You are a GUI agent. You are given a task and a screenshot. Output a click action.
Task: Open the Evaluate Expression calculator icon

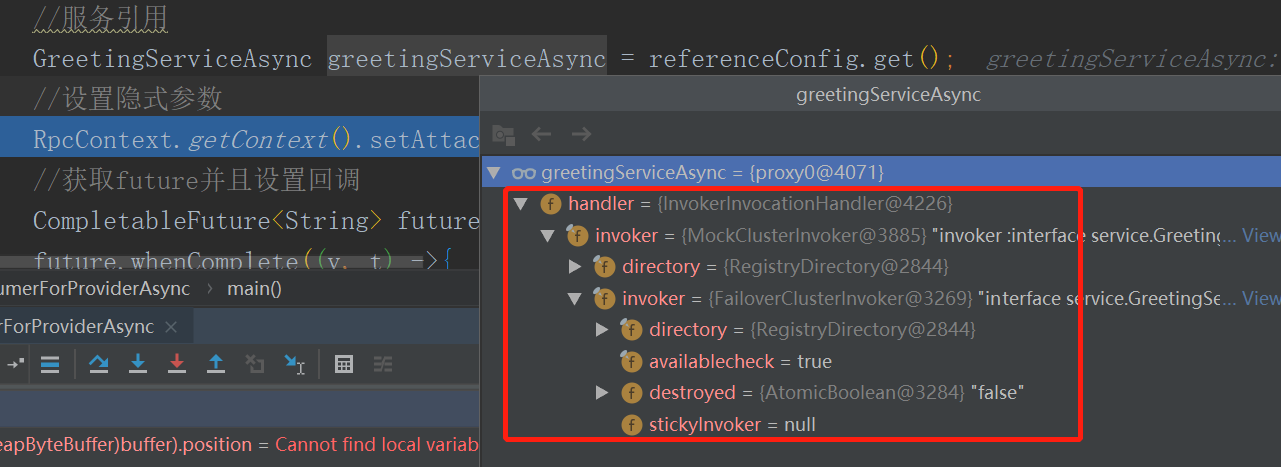pos(343,364)
